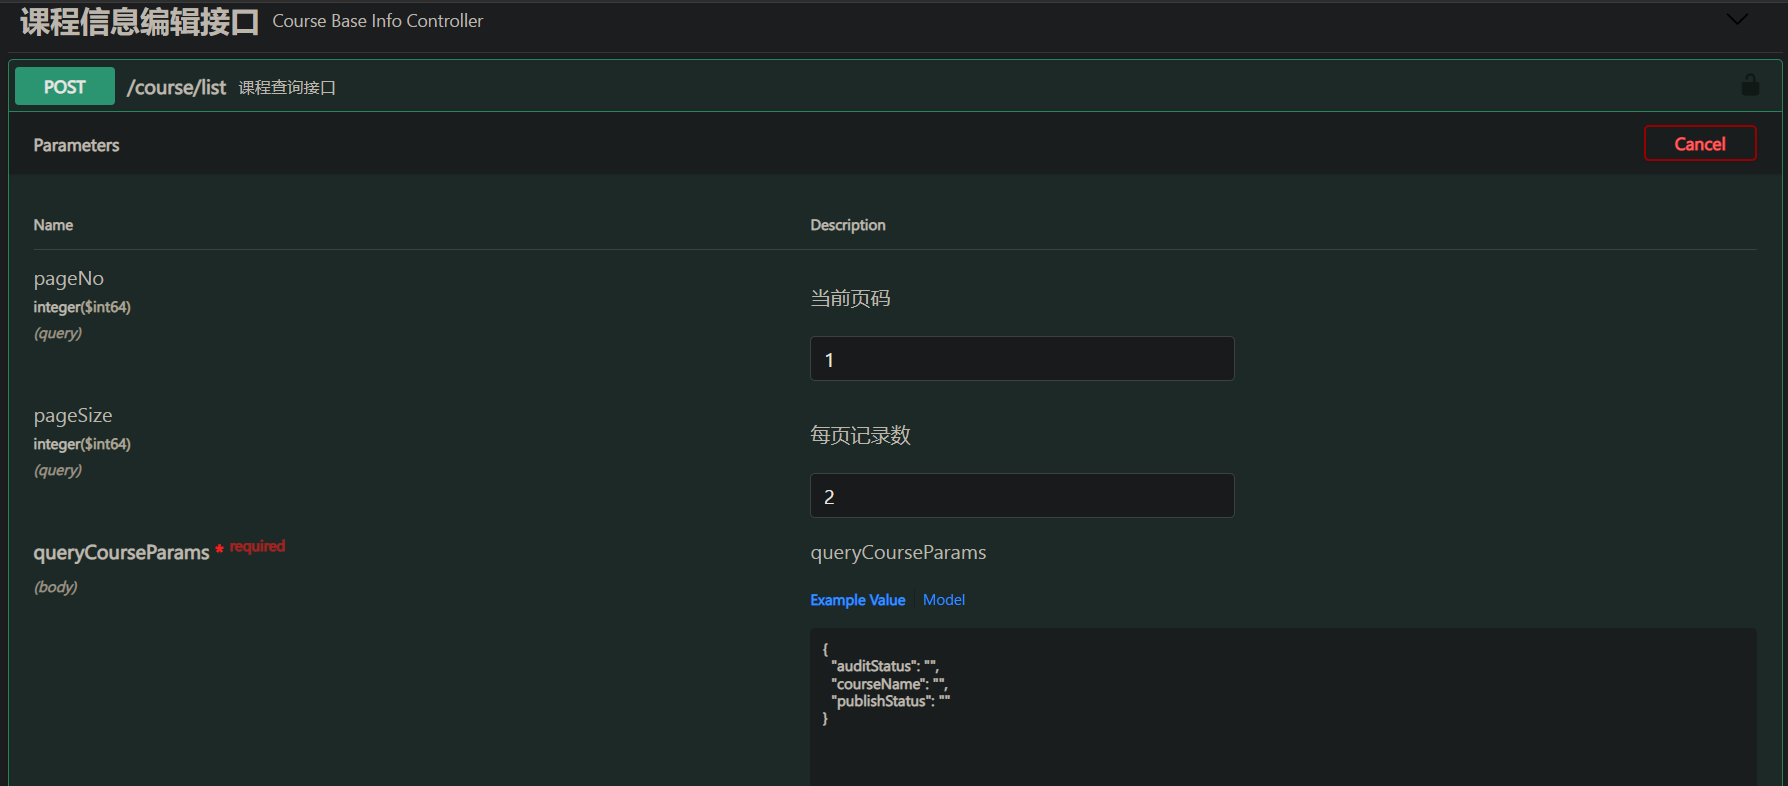Click the authorization lock icon
The width and height of the screenshot is (1788, 786).
tap(1750, 85)
